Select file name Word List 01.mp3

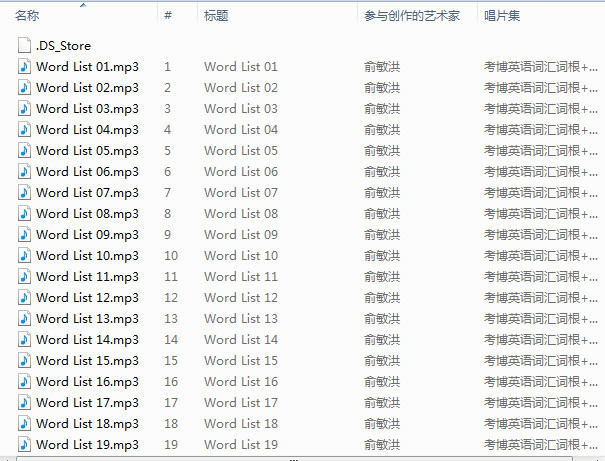click(87, 67)
